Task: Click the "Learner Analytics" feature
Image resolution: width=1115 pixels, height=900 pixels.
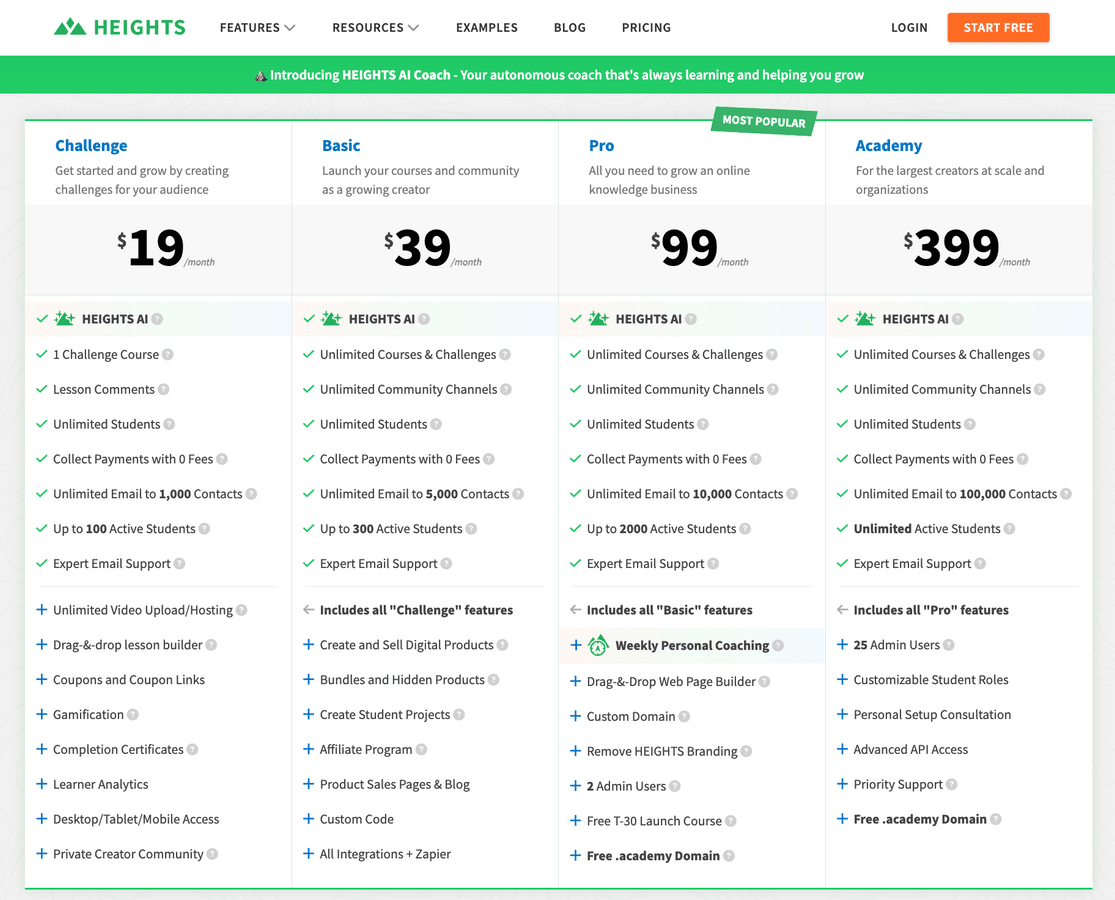Action: coord(101,784)
